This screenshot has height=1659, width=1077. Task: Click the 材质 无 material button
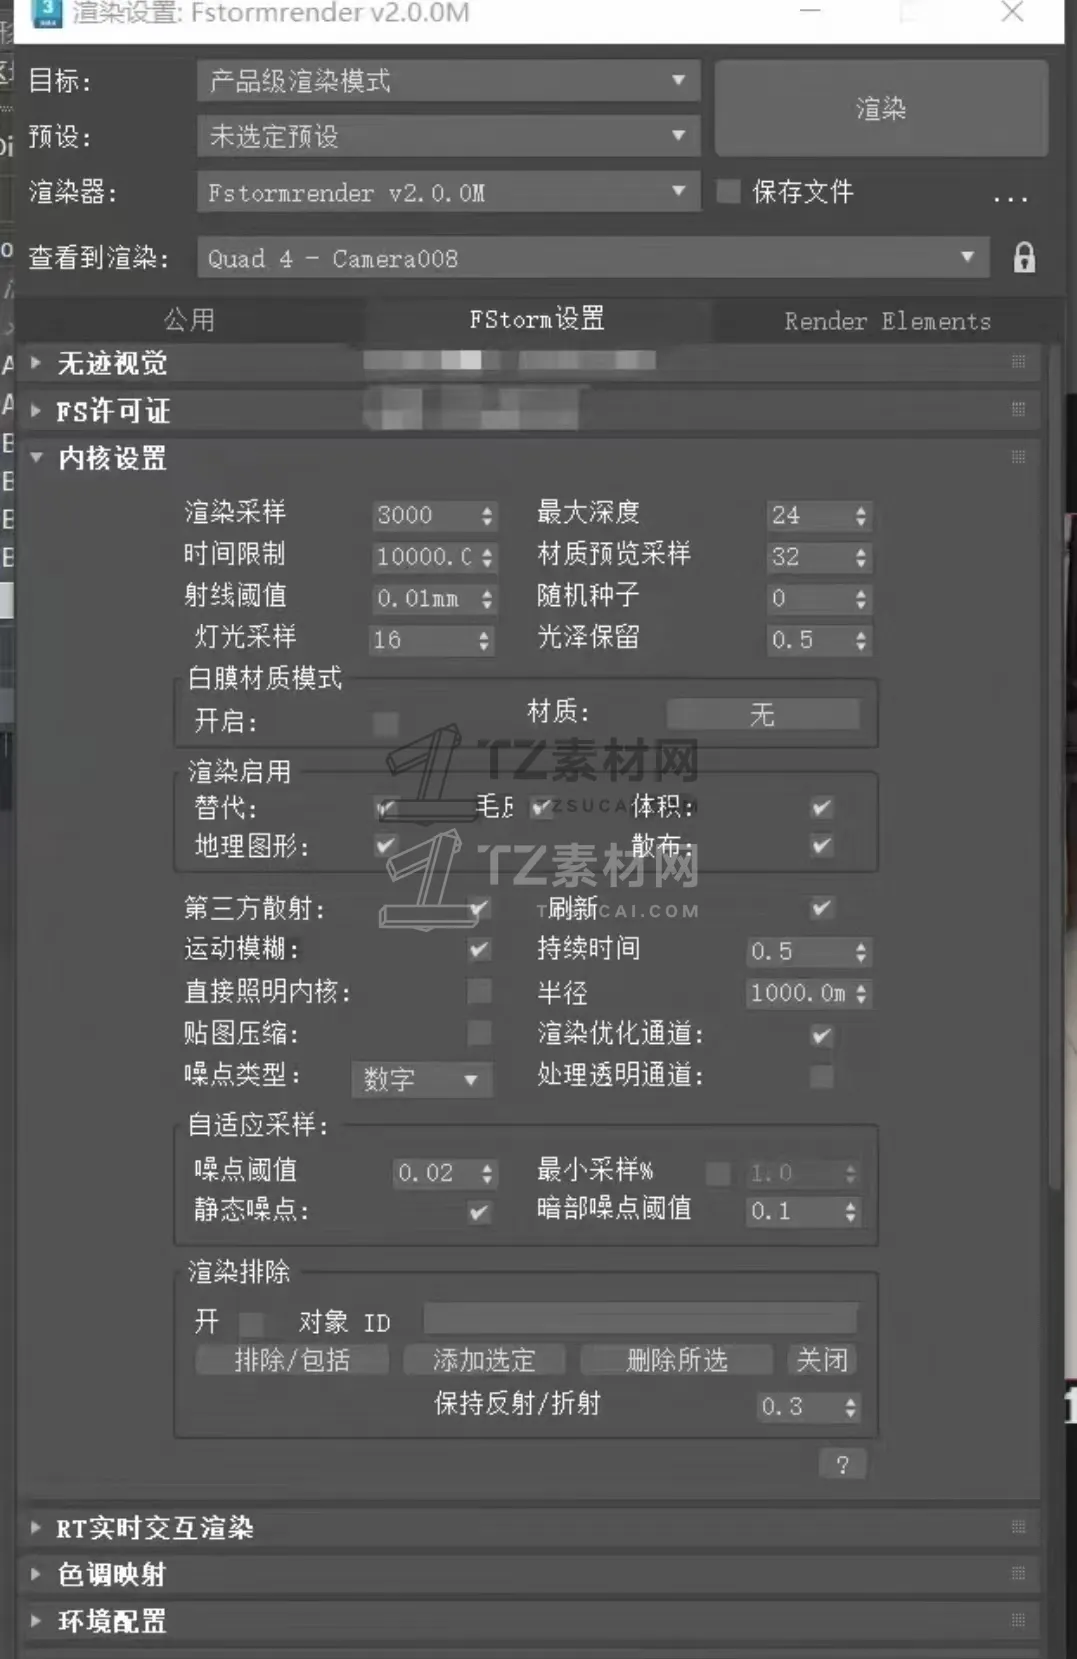(x=763, y=714)
